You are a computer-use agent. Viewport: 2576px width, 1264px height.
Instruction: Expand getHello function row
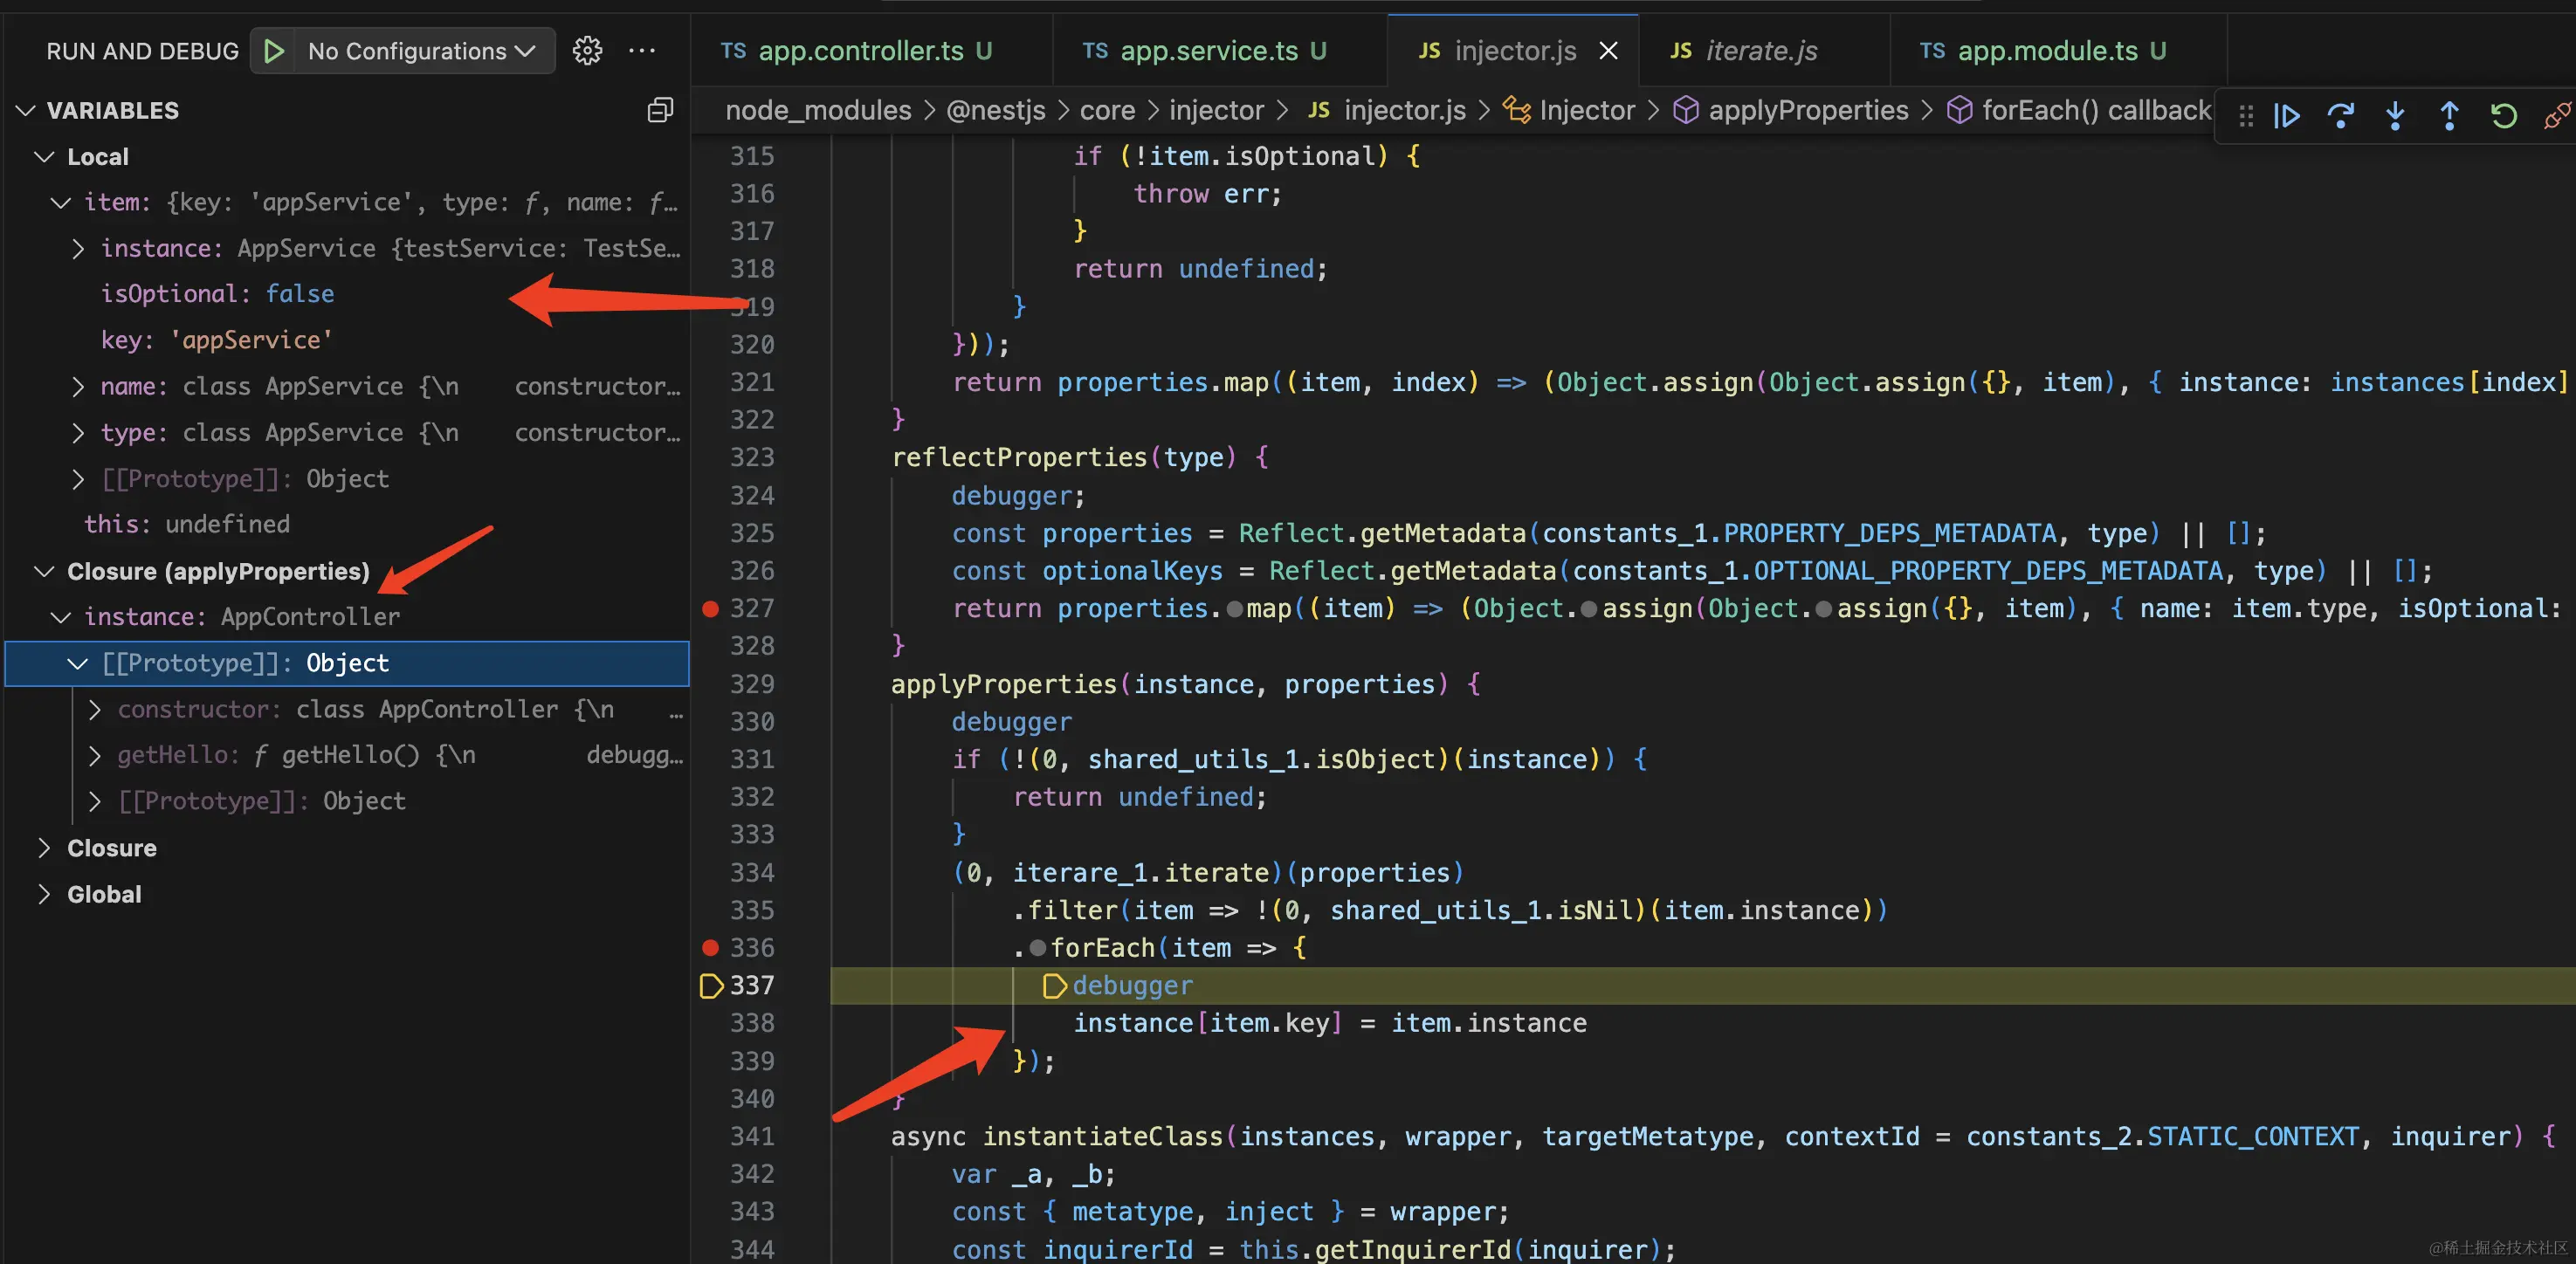tap(95, 756)
